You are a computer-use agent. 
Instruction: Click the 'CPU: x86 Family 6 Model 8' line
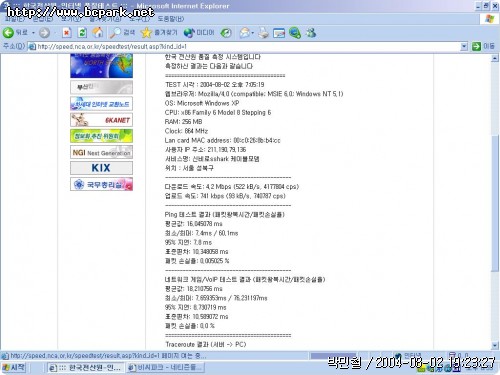pos(218,112)
